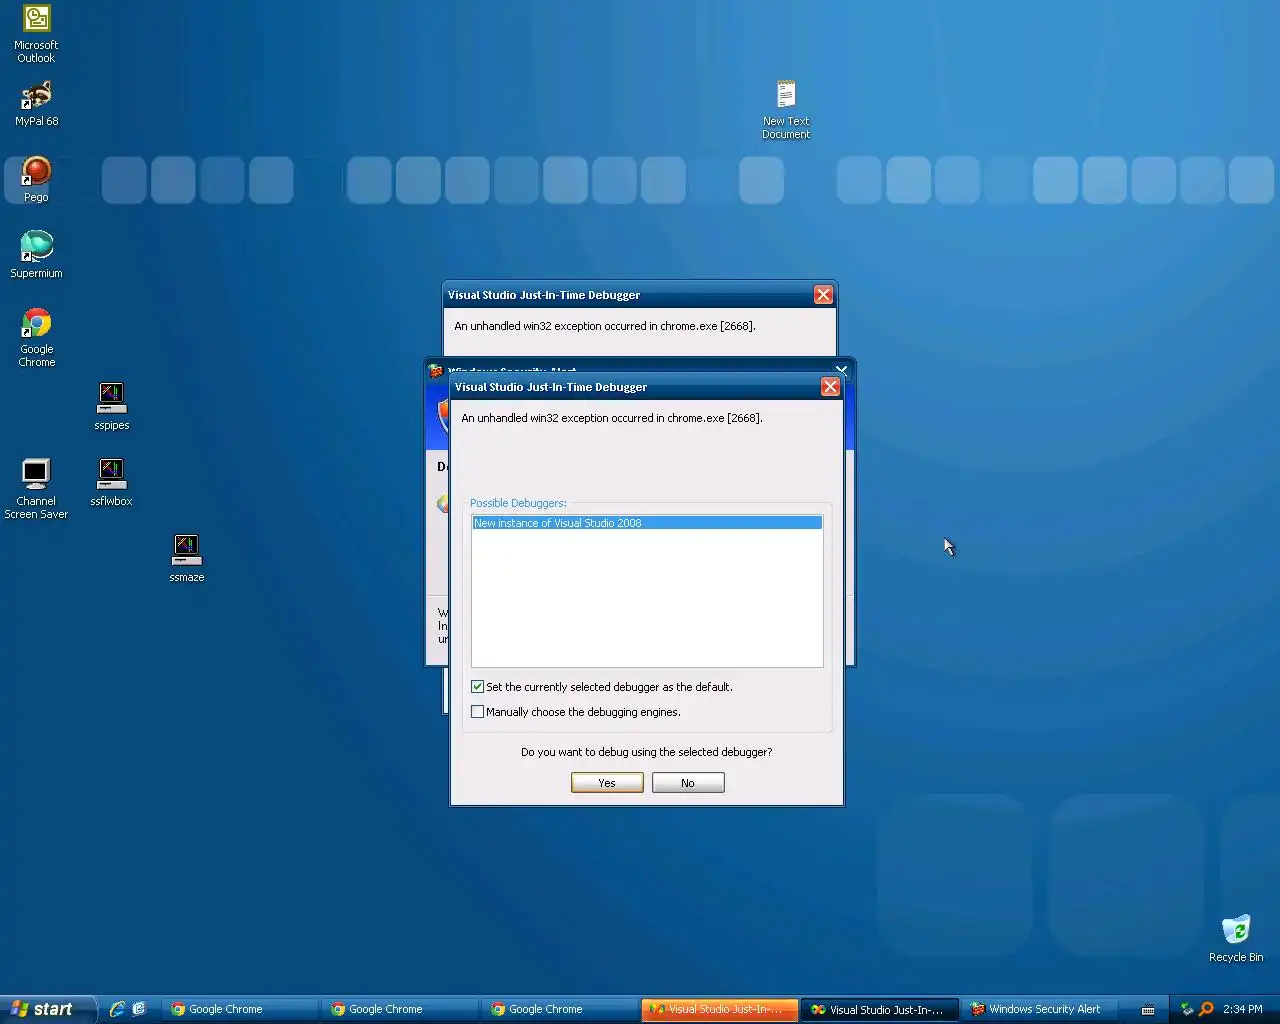Click the keyboard icon in the system tray

point(1148,1009)
